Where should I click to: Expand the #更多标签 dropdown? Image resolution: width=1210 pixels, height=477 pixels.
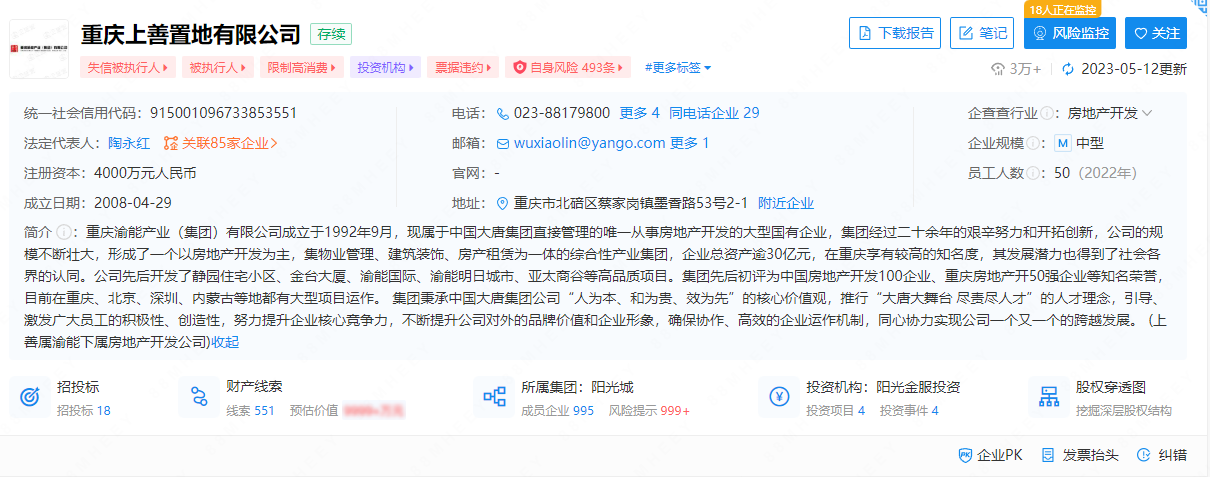[678, 68]
